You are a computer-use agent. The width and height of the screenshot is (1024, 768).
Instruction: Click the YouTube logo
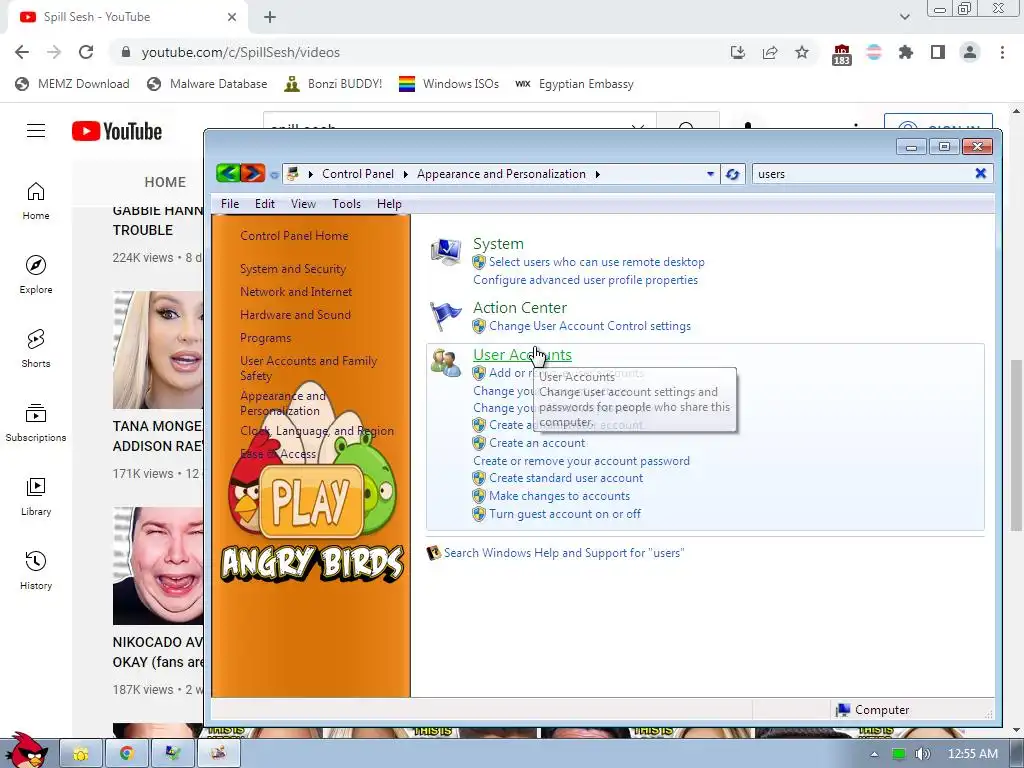click(117, 131)
